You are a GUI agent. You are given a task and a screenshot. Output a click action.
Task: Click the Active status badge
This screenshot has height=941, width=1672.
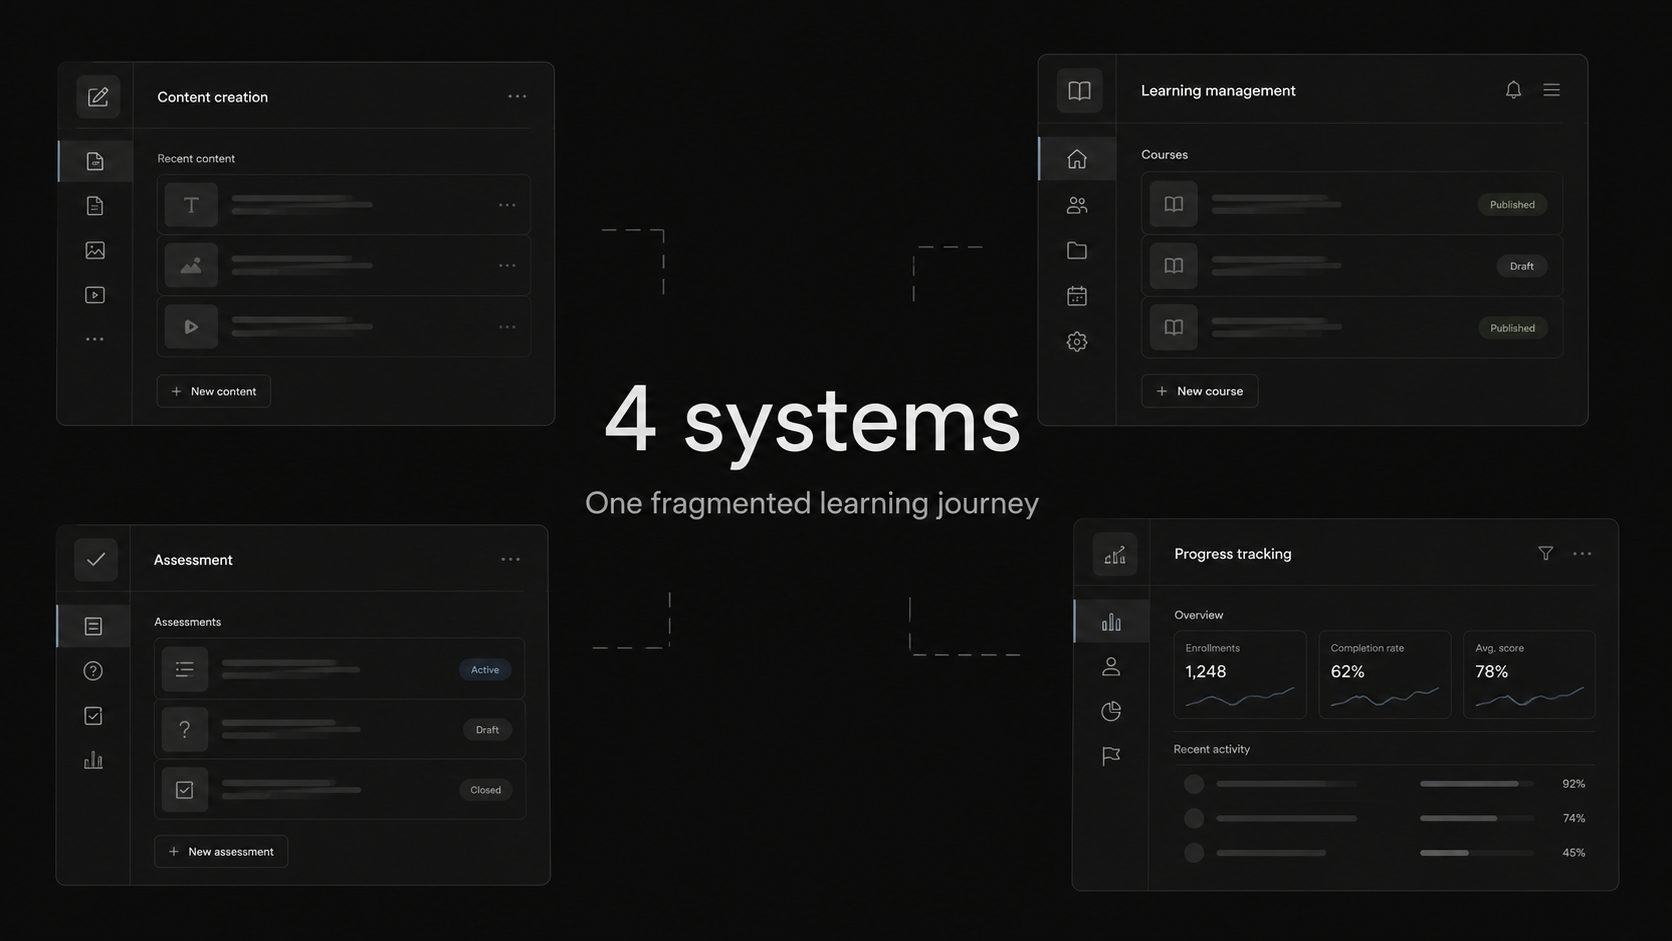coord(485,670)
